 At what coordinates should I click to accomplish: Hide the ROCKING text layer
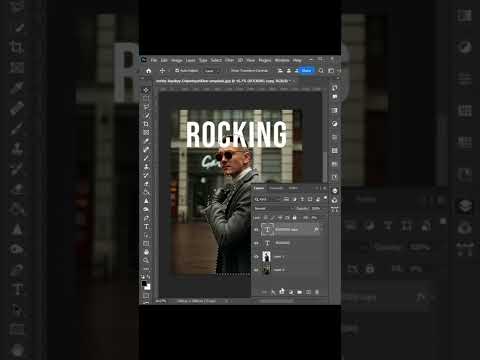tap(256, 243)
